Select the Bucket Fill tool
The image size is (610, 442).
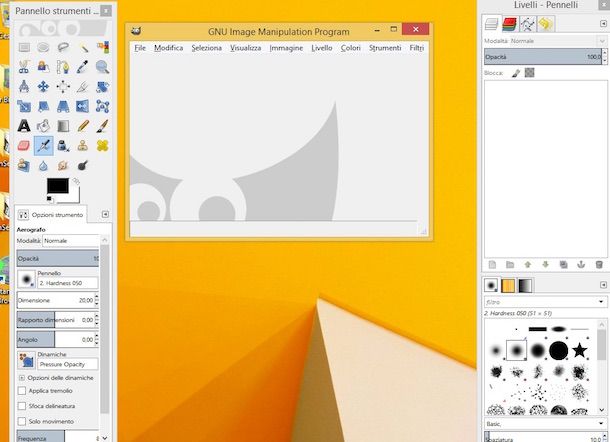pos(43,126)
